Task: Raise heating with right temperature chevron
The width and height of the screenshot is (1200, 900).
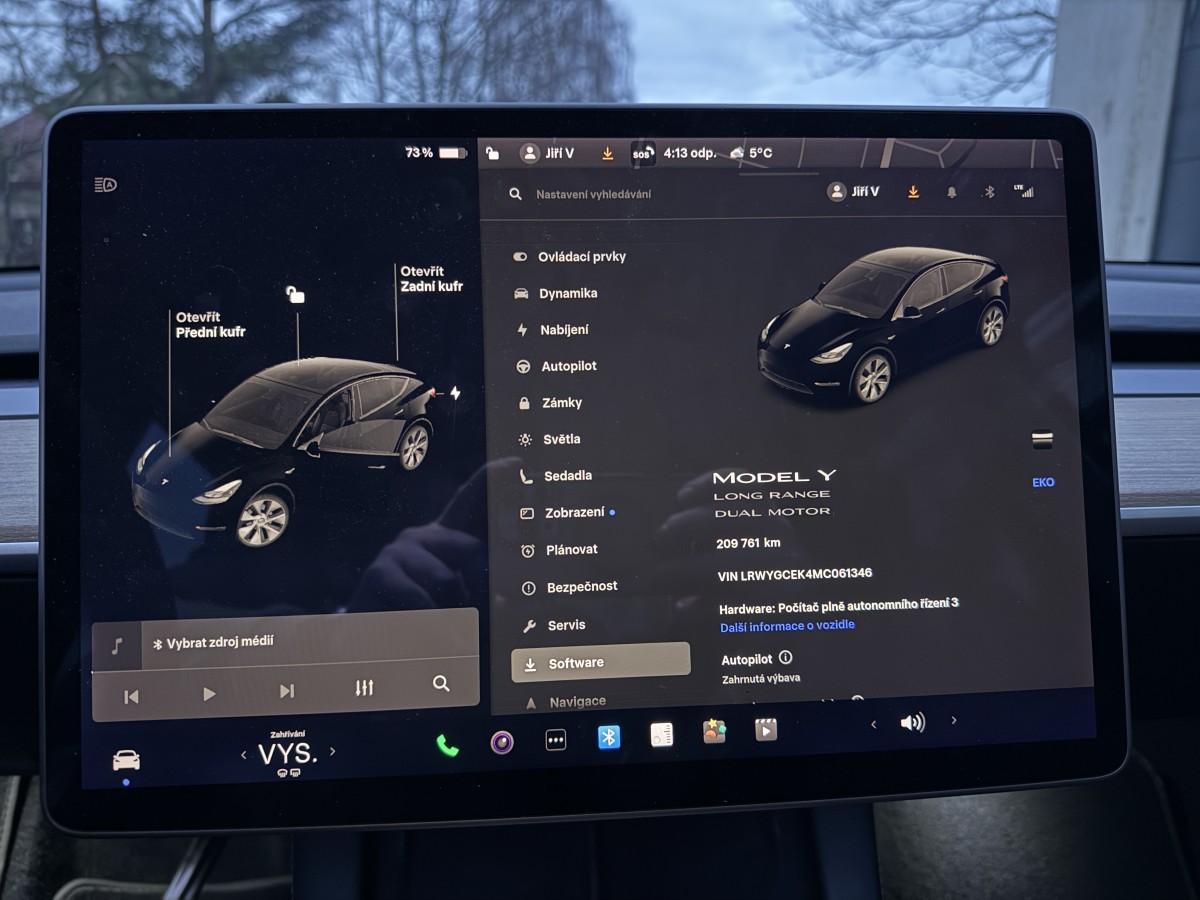Action: point(333,751)
